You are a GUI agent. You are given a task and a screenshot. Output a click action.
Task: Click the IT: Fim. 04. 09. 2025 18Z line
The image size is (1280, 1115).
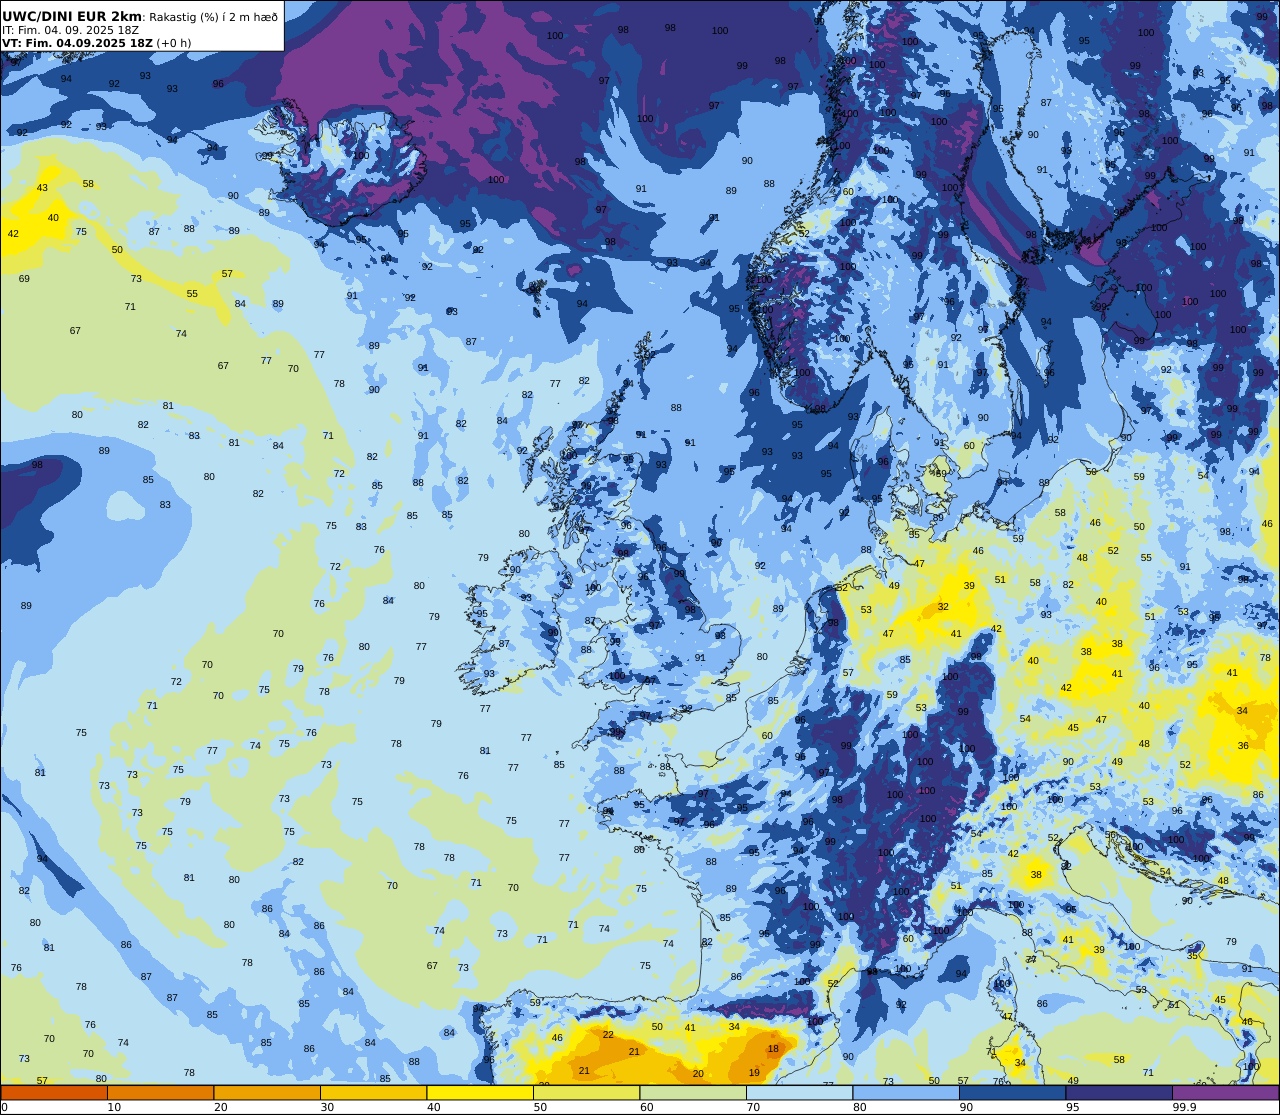[71, 30]
